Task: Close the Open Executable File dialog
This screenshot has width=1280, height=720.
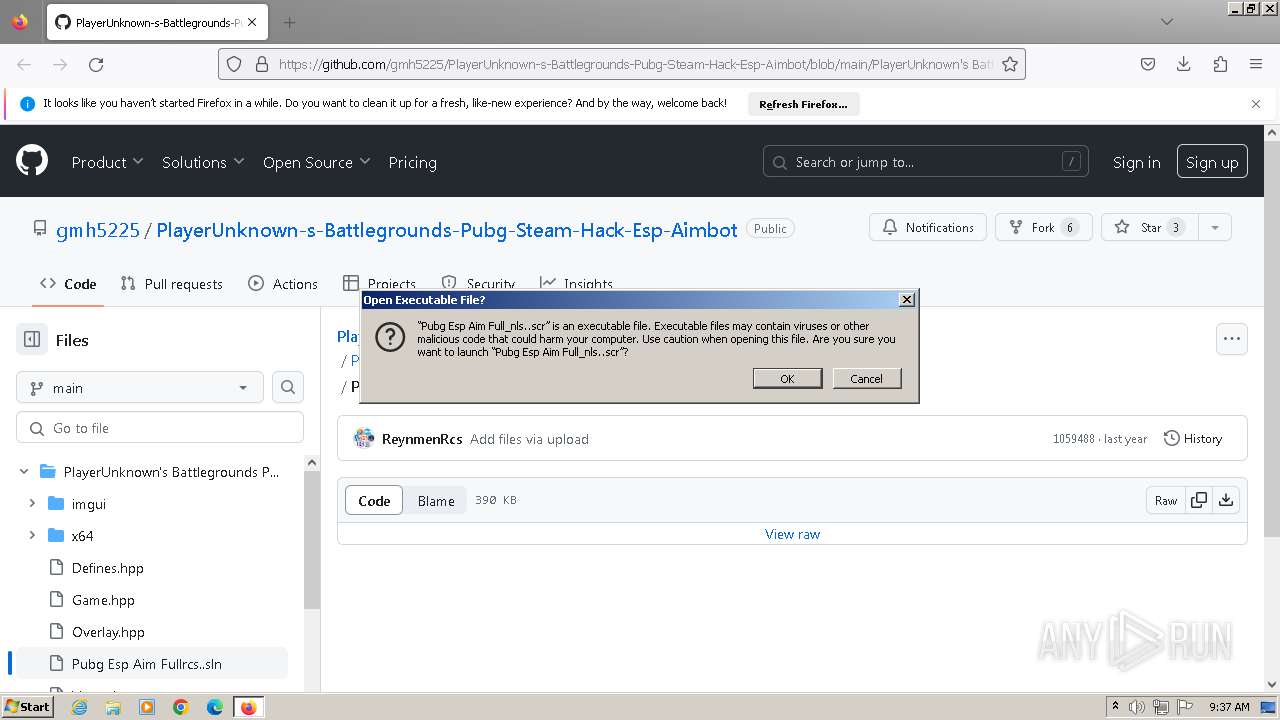Action: tap(906, 299)
